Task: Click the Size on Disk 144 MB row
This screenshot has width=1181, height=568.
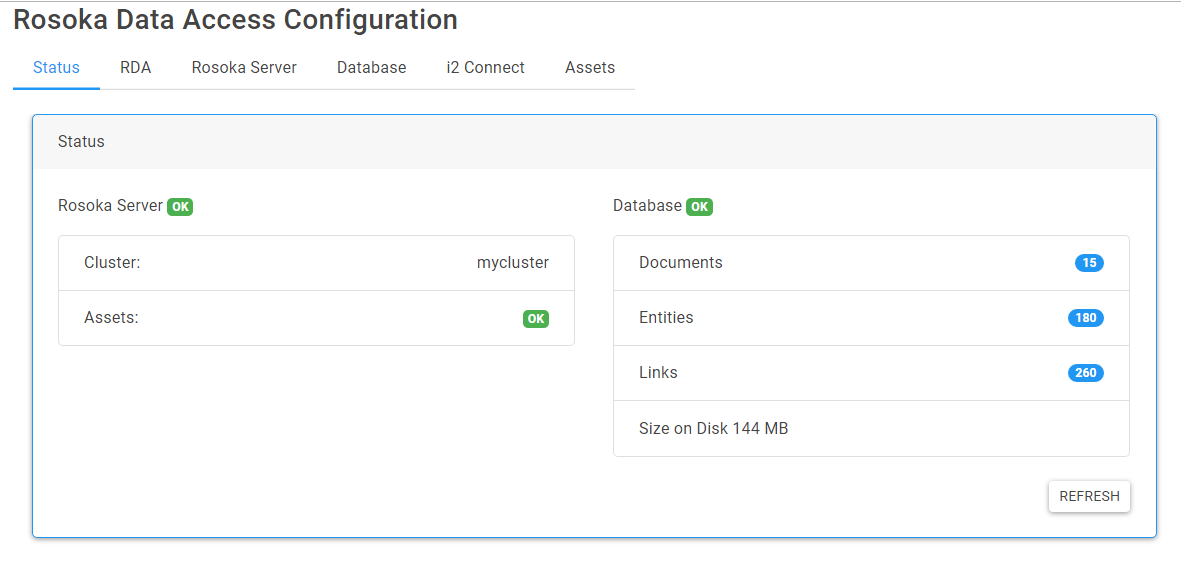Action: click(x=713, y=429)
